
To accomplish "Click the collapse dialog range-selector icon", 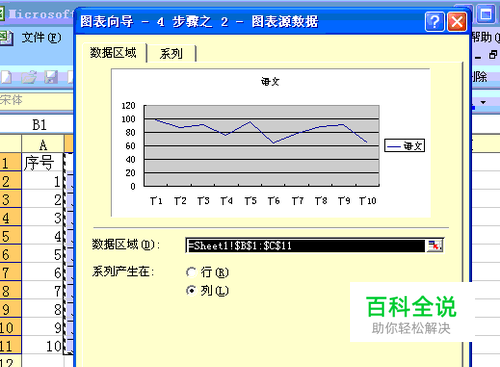I will [434, 246].
